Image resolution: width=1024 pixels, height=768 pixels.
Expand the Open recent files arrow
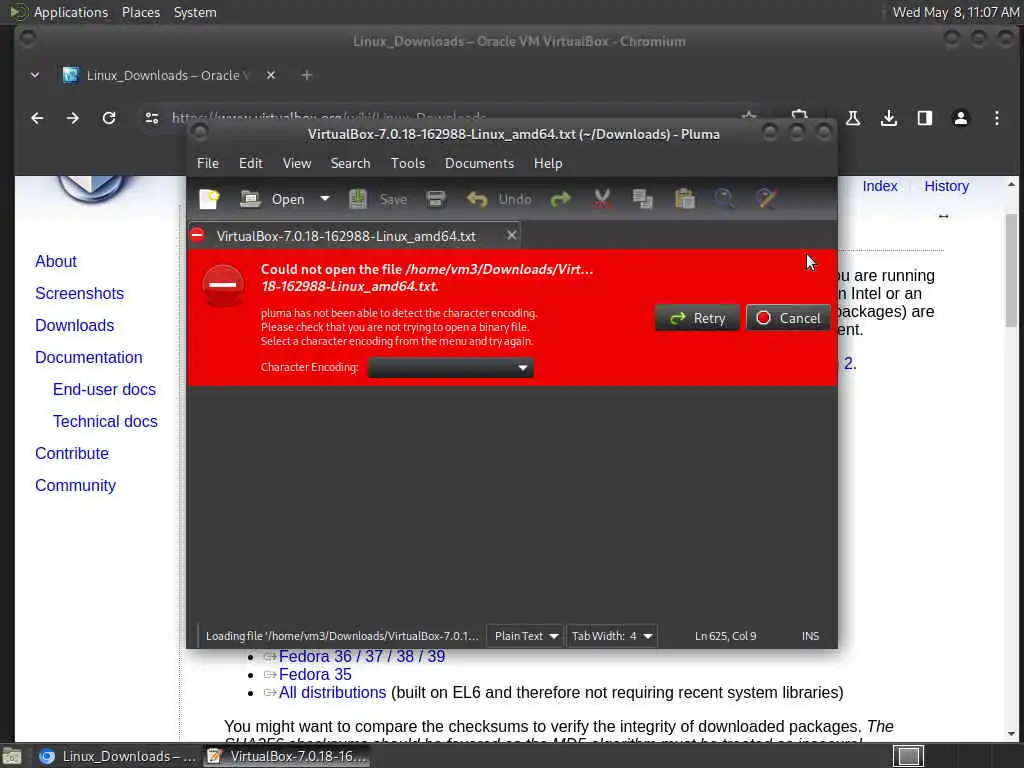[325, 199]
